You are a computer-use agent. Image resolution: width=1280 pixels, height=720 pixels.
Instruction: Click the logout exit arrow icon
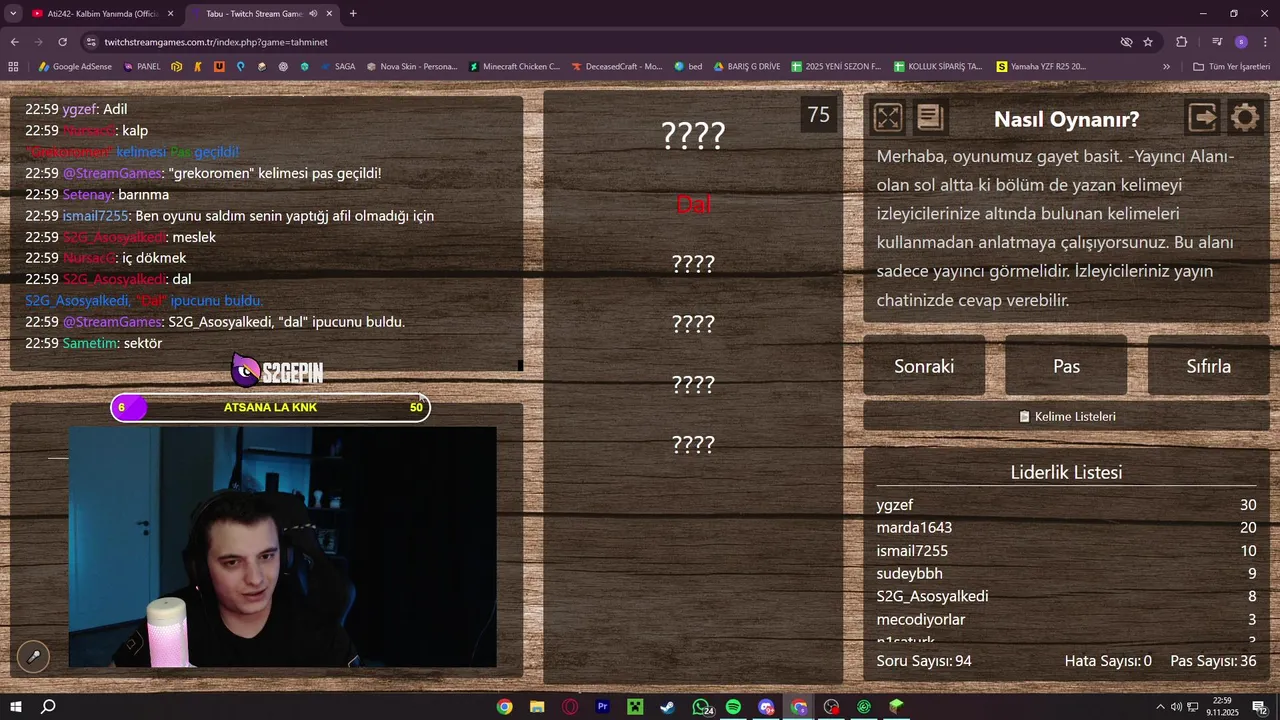coord(1203,118)
